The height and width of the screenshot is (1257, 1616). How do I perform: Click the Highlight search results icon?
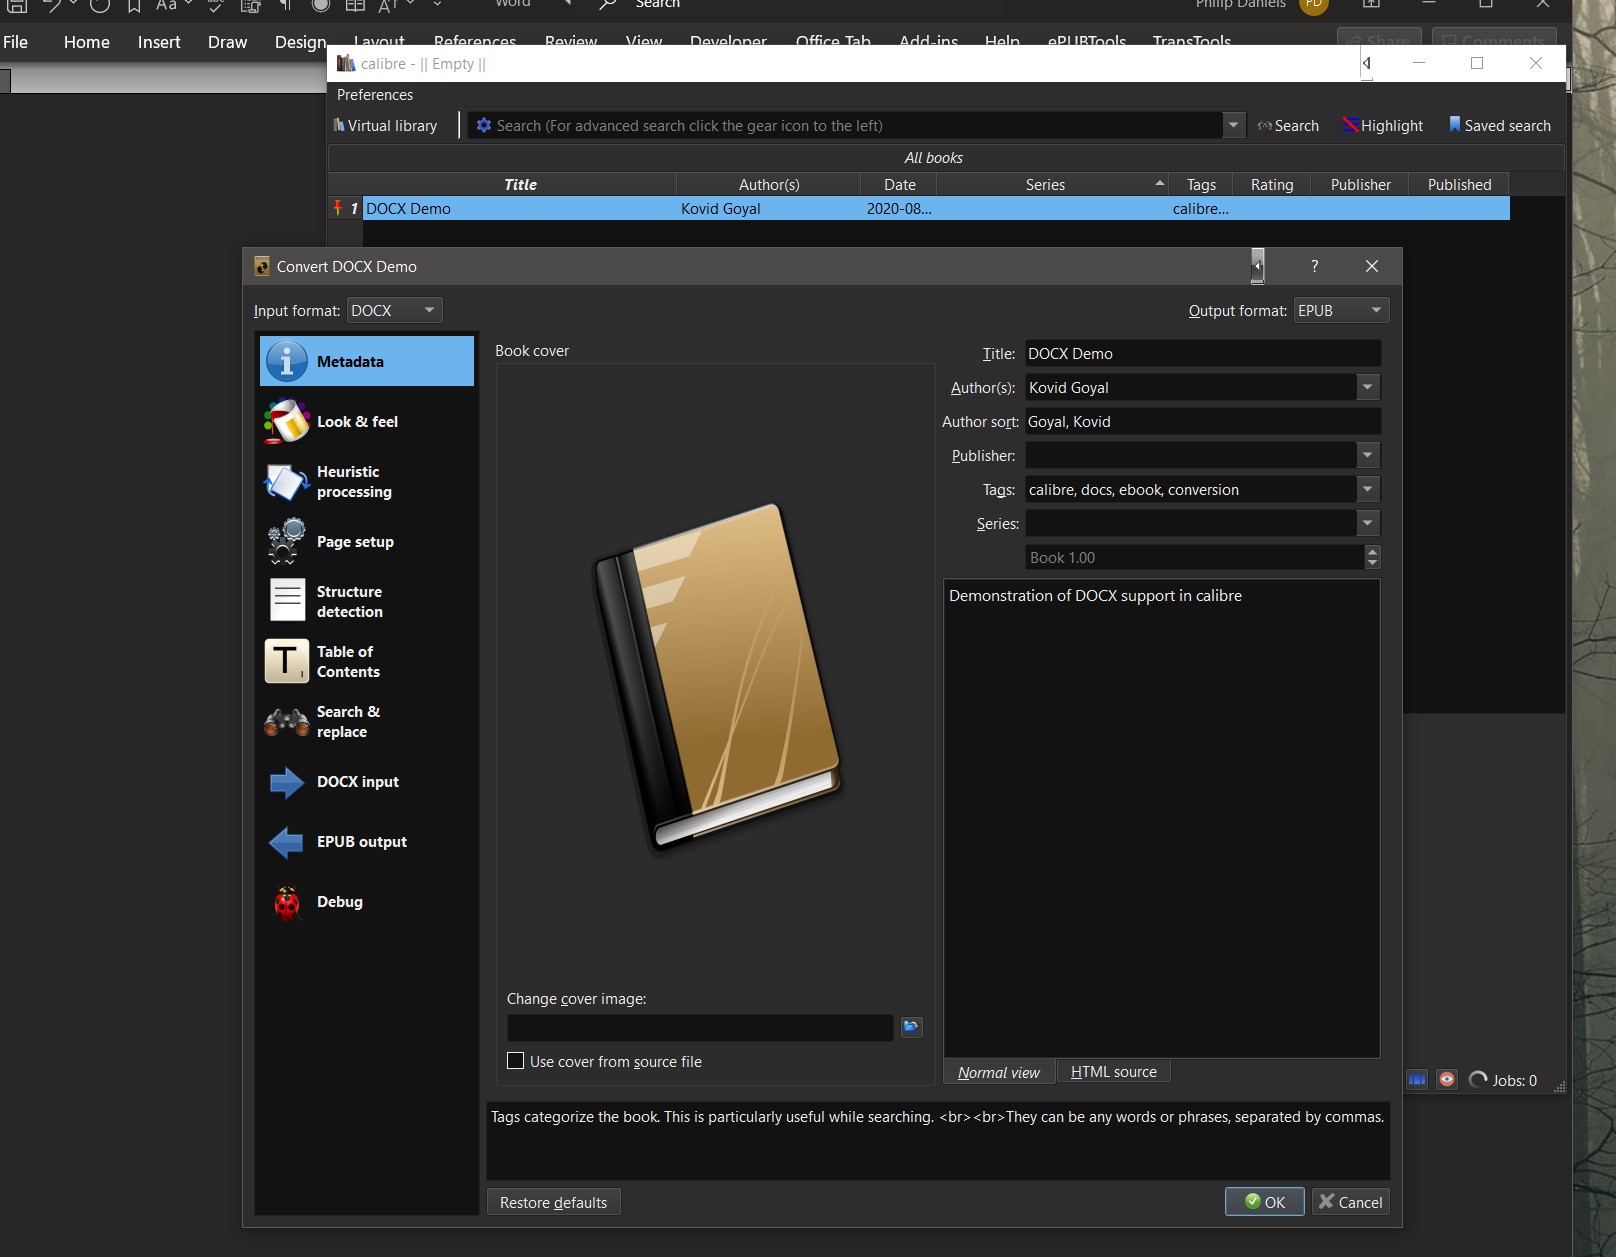click(x=1350, y=125)
